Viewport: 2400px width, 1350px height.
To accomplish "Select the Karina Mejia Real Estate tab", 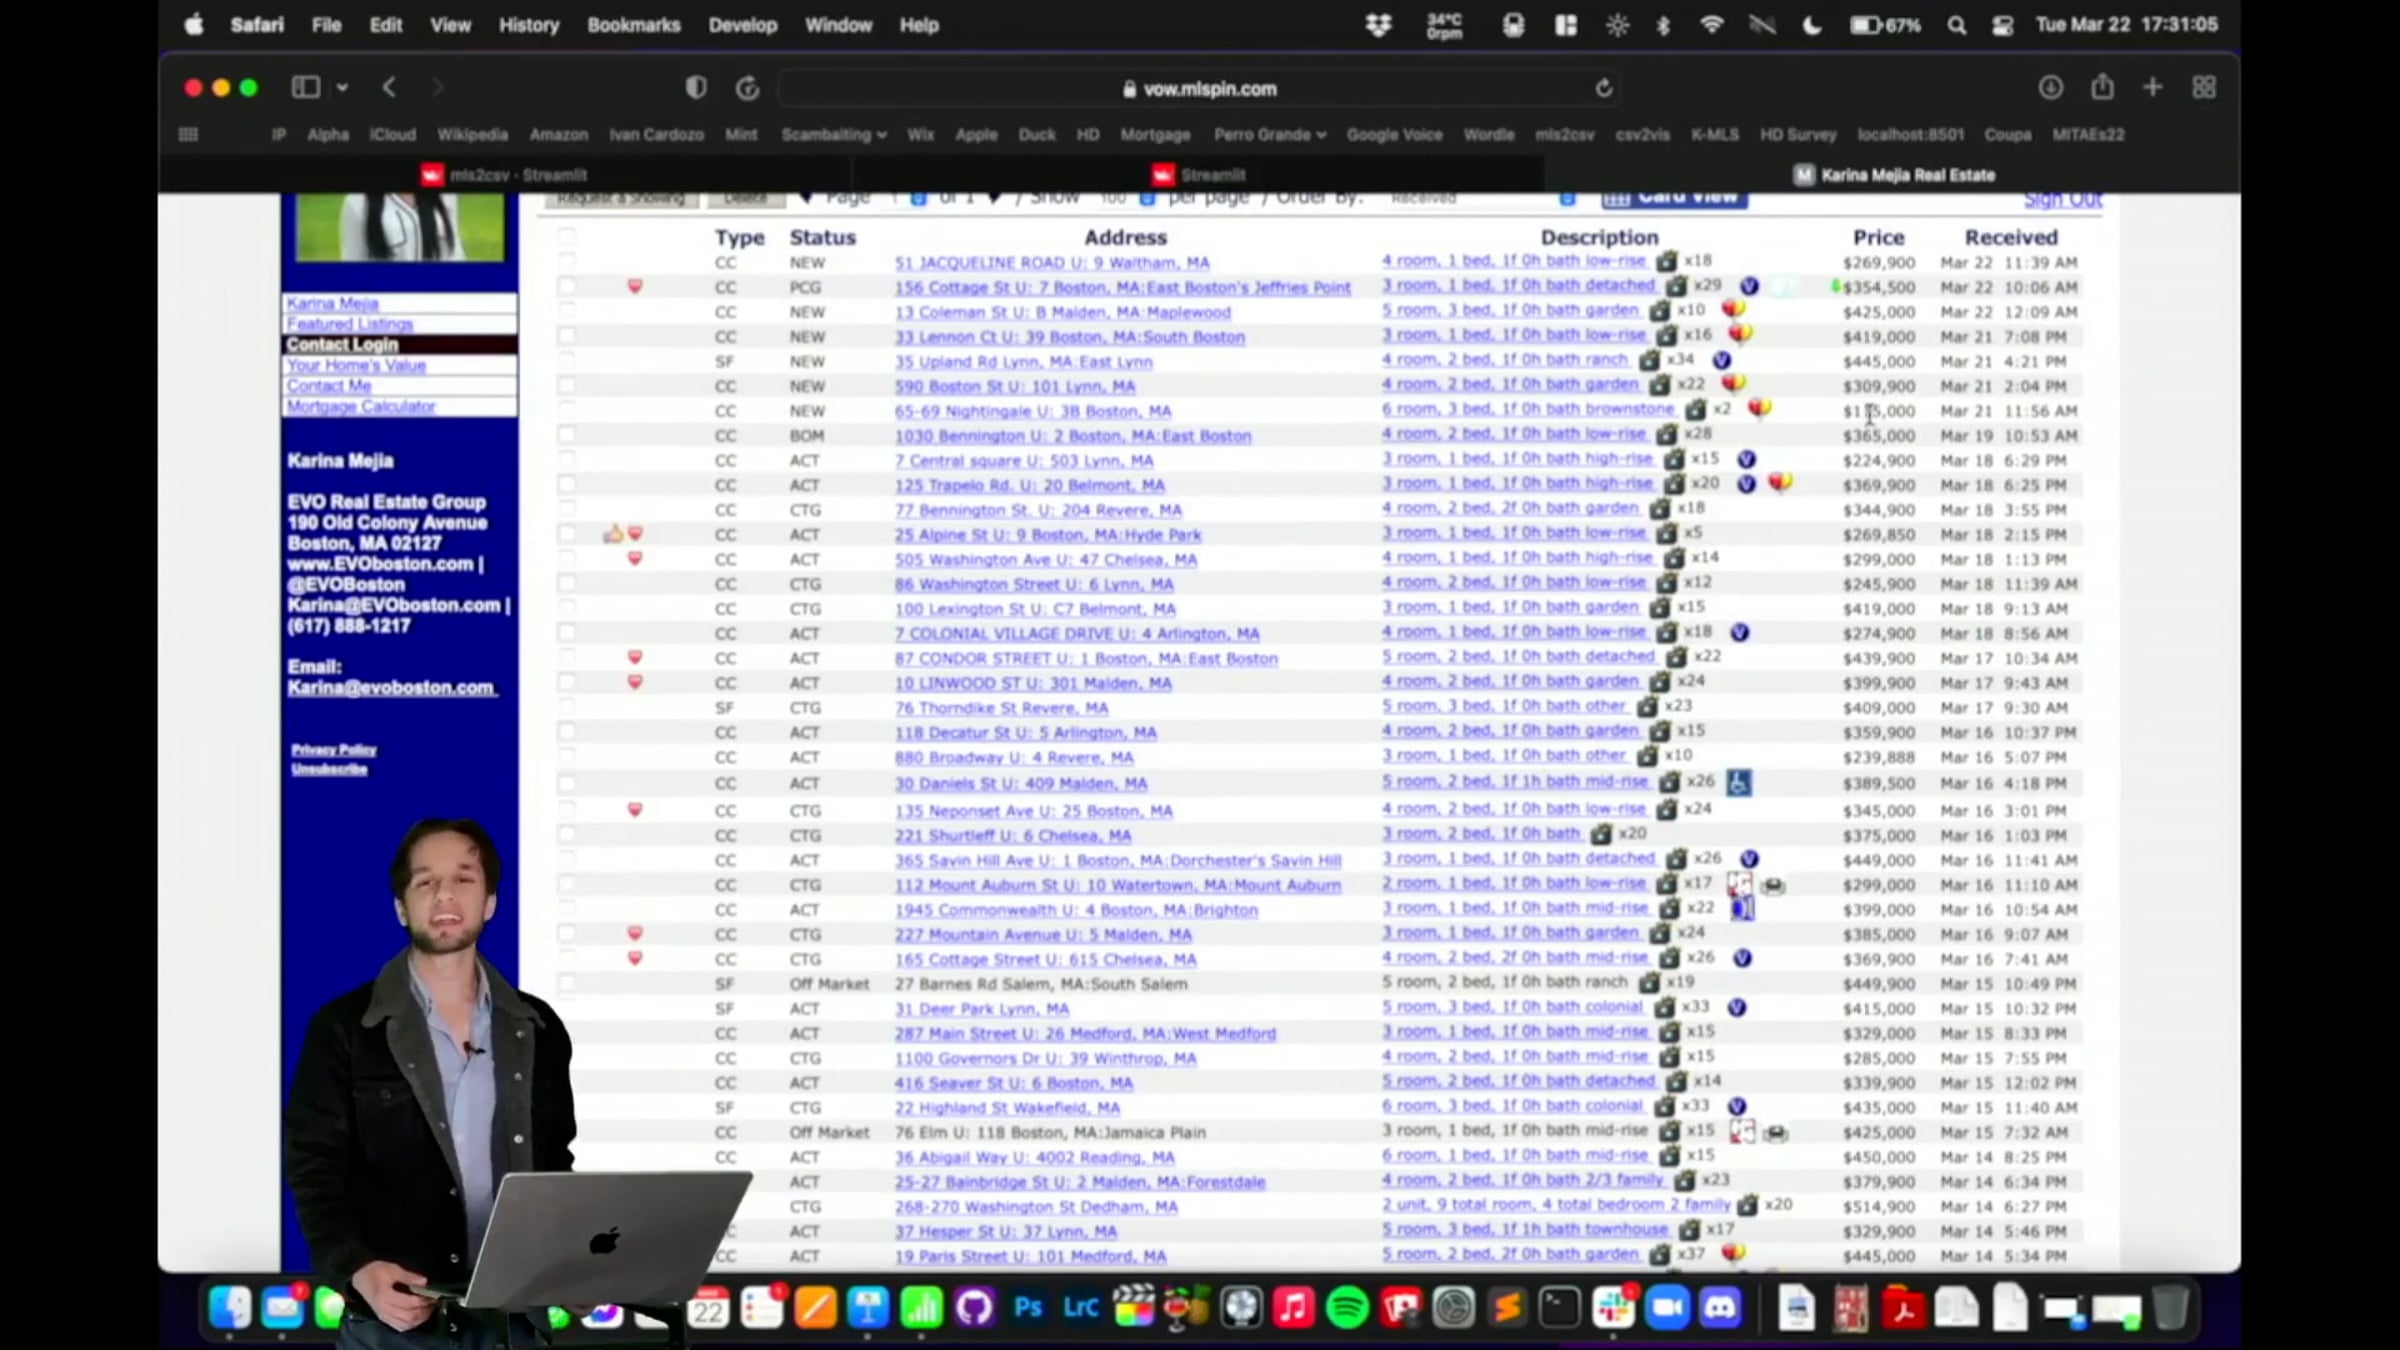I will [1893, 175].
